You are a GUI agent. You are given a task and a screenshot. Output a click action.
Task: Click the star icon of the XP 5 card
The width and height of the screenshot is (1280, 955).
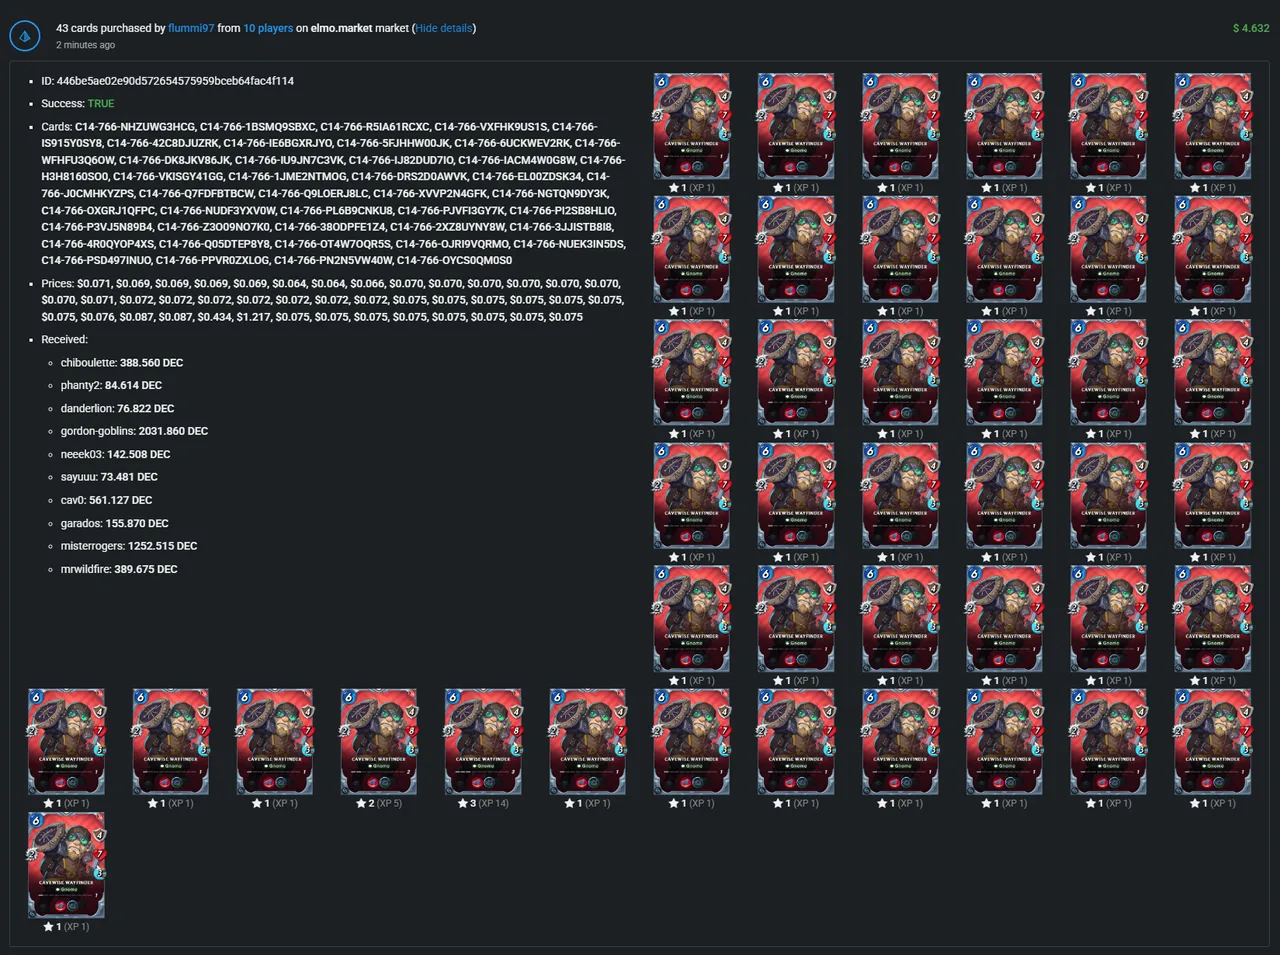pos(361,803)
